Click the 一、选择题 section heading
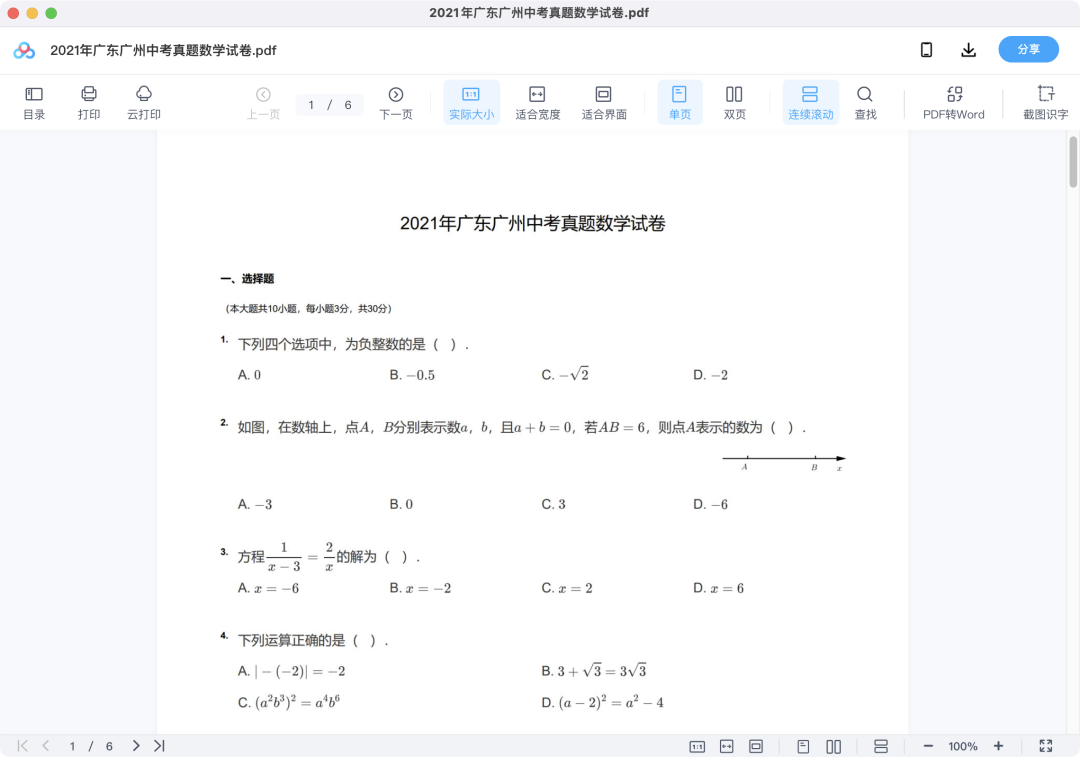Viewport: 1080px width, 757px height. 247,279
